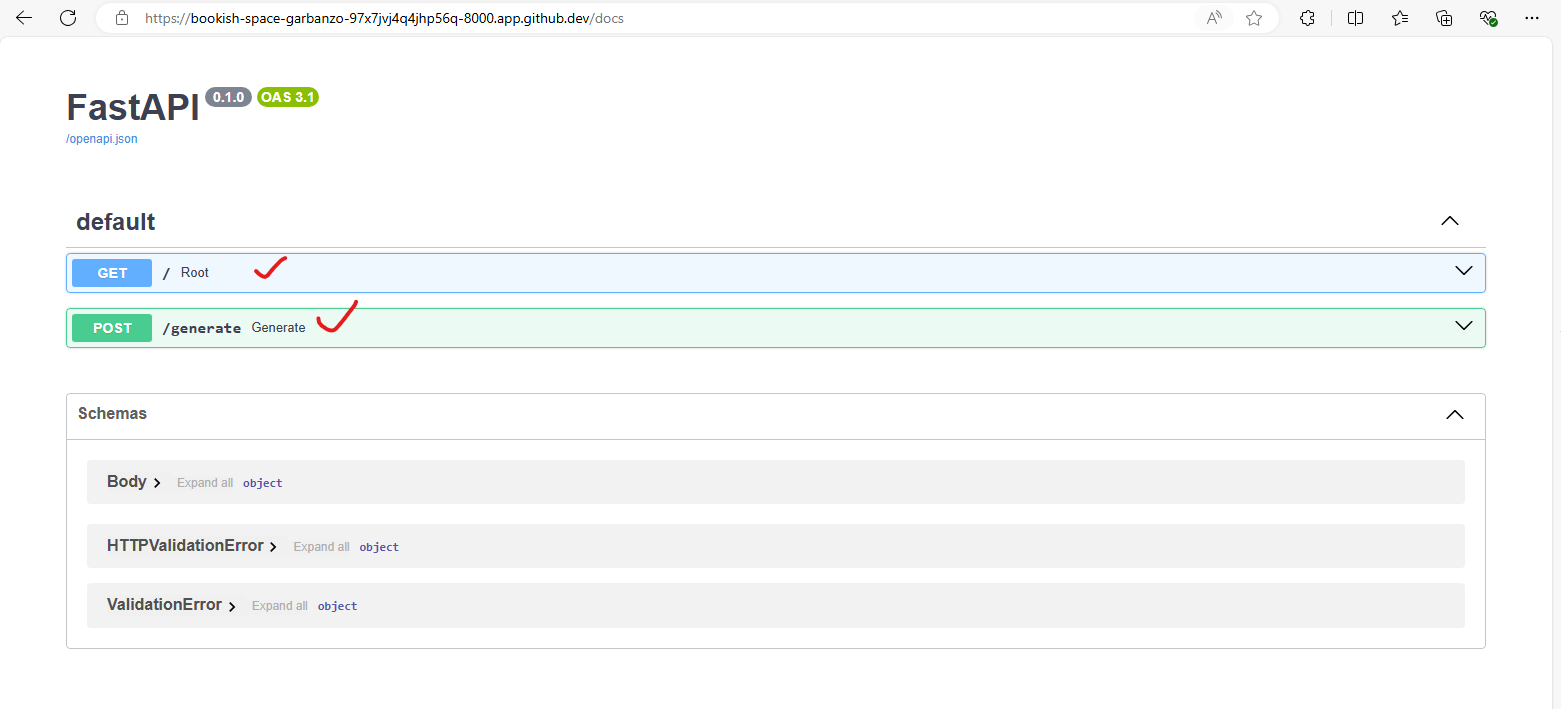1561x709 pixels.
Task: Expand the GET / Root endpoint chevron
Action: tap(1464, 271)
